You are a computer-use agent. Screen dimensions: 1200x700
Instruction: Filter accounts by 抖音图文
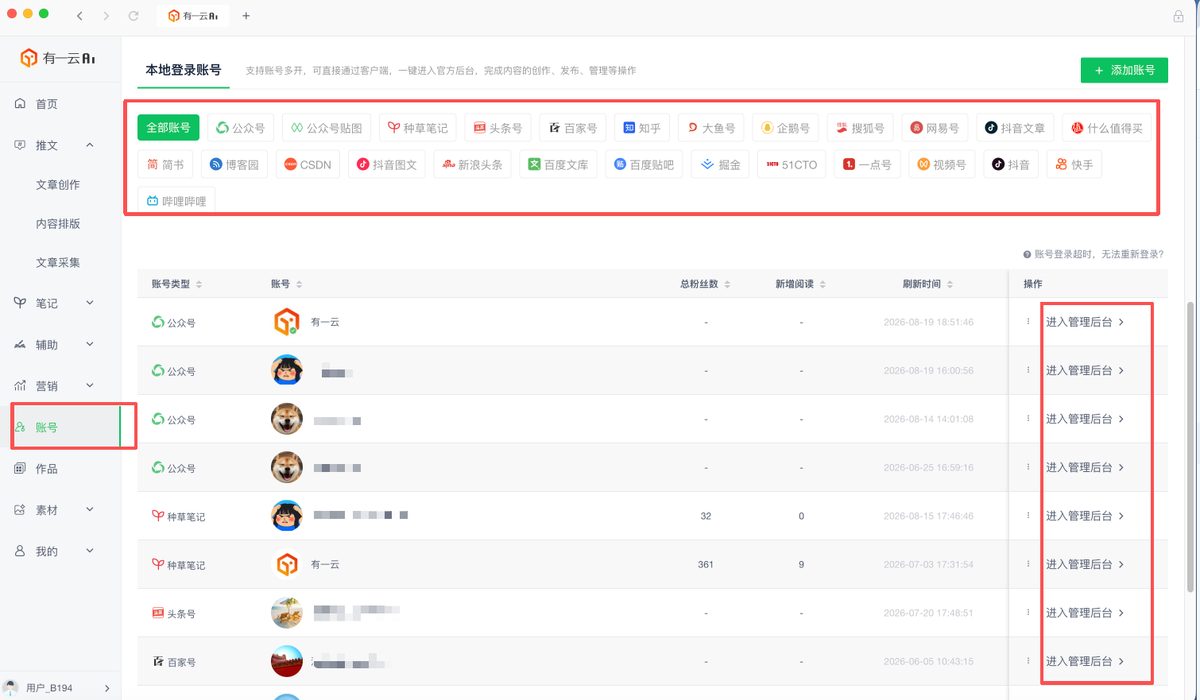coord(388,165)
